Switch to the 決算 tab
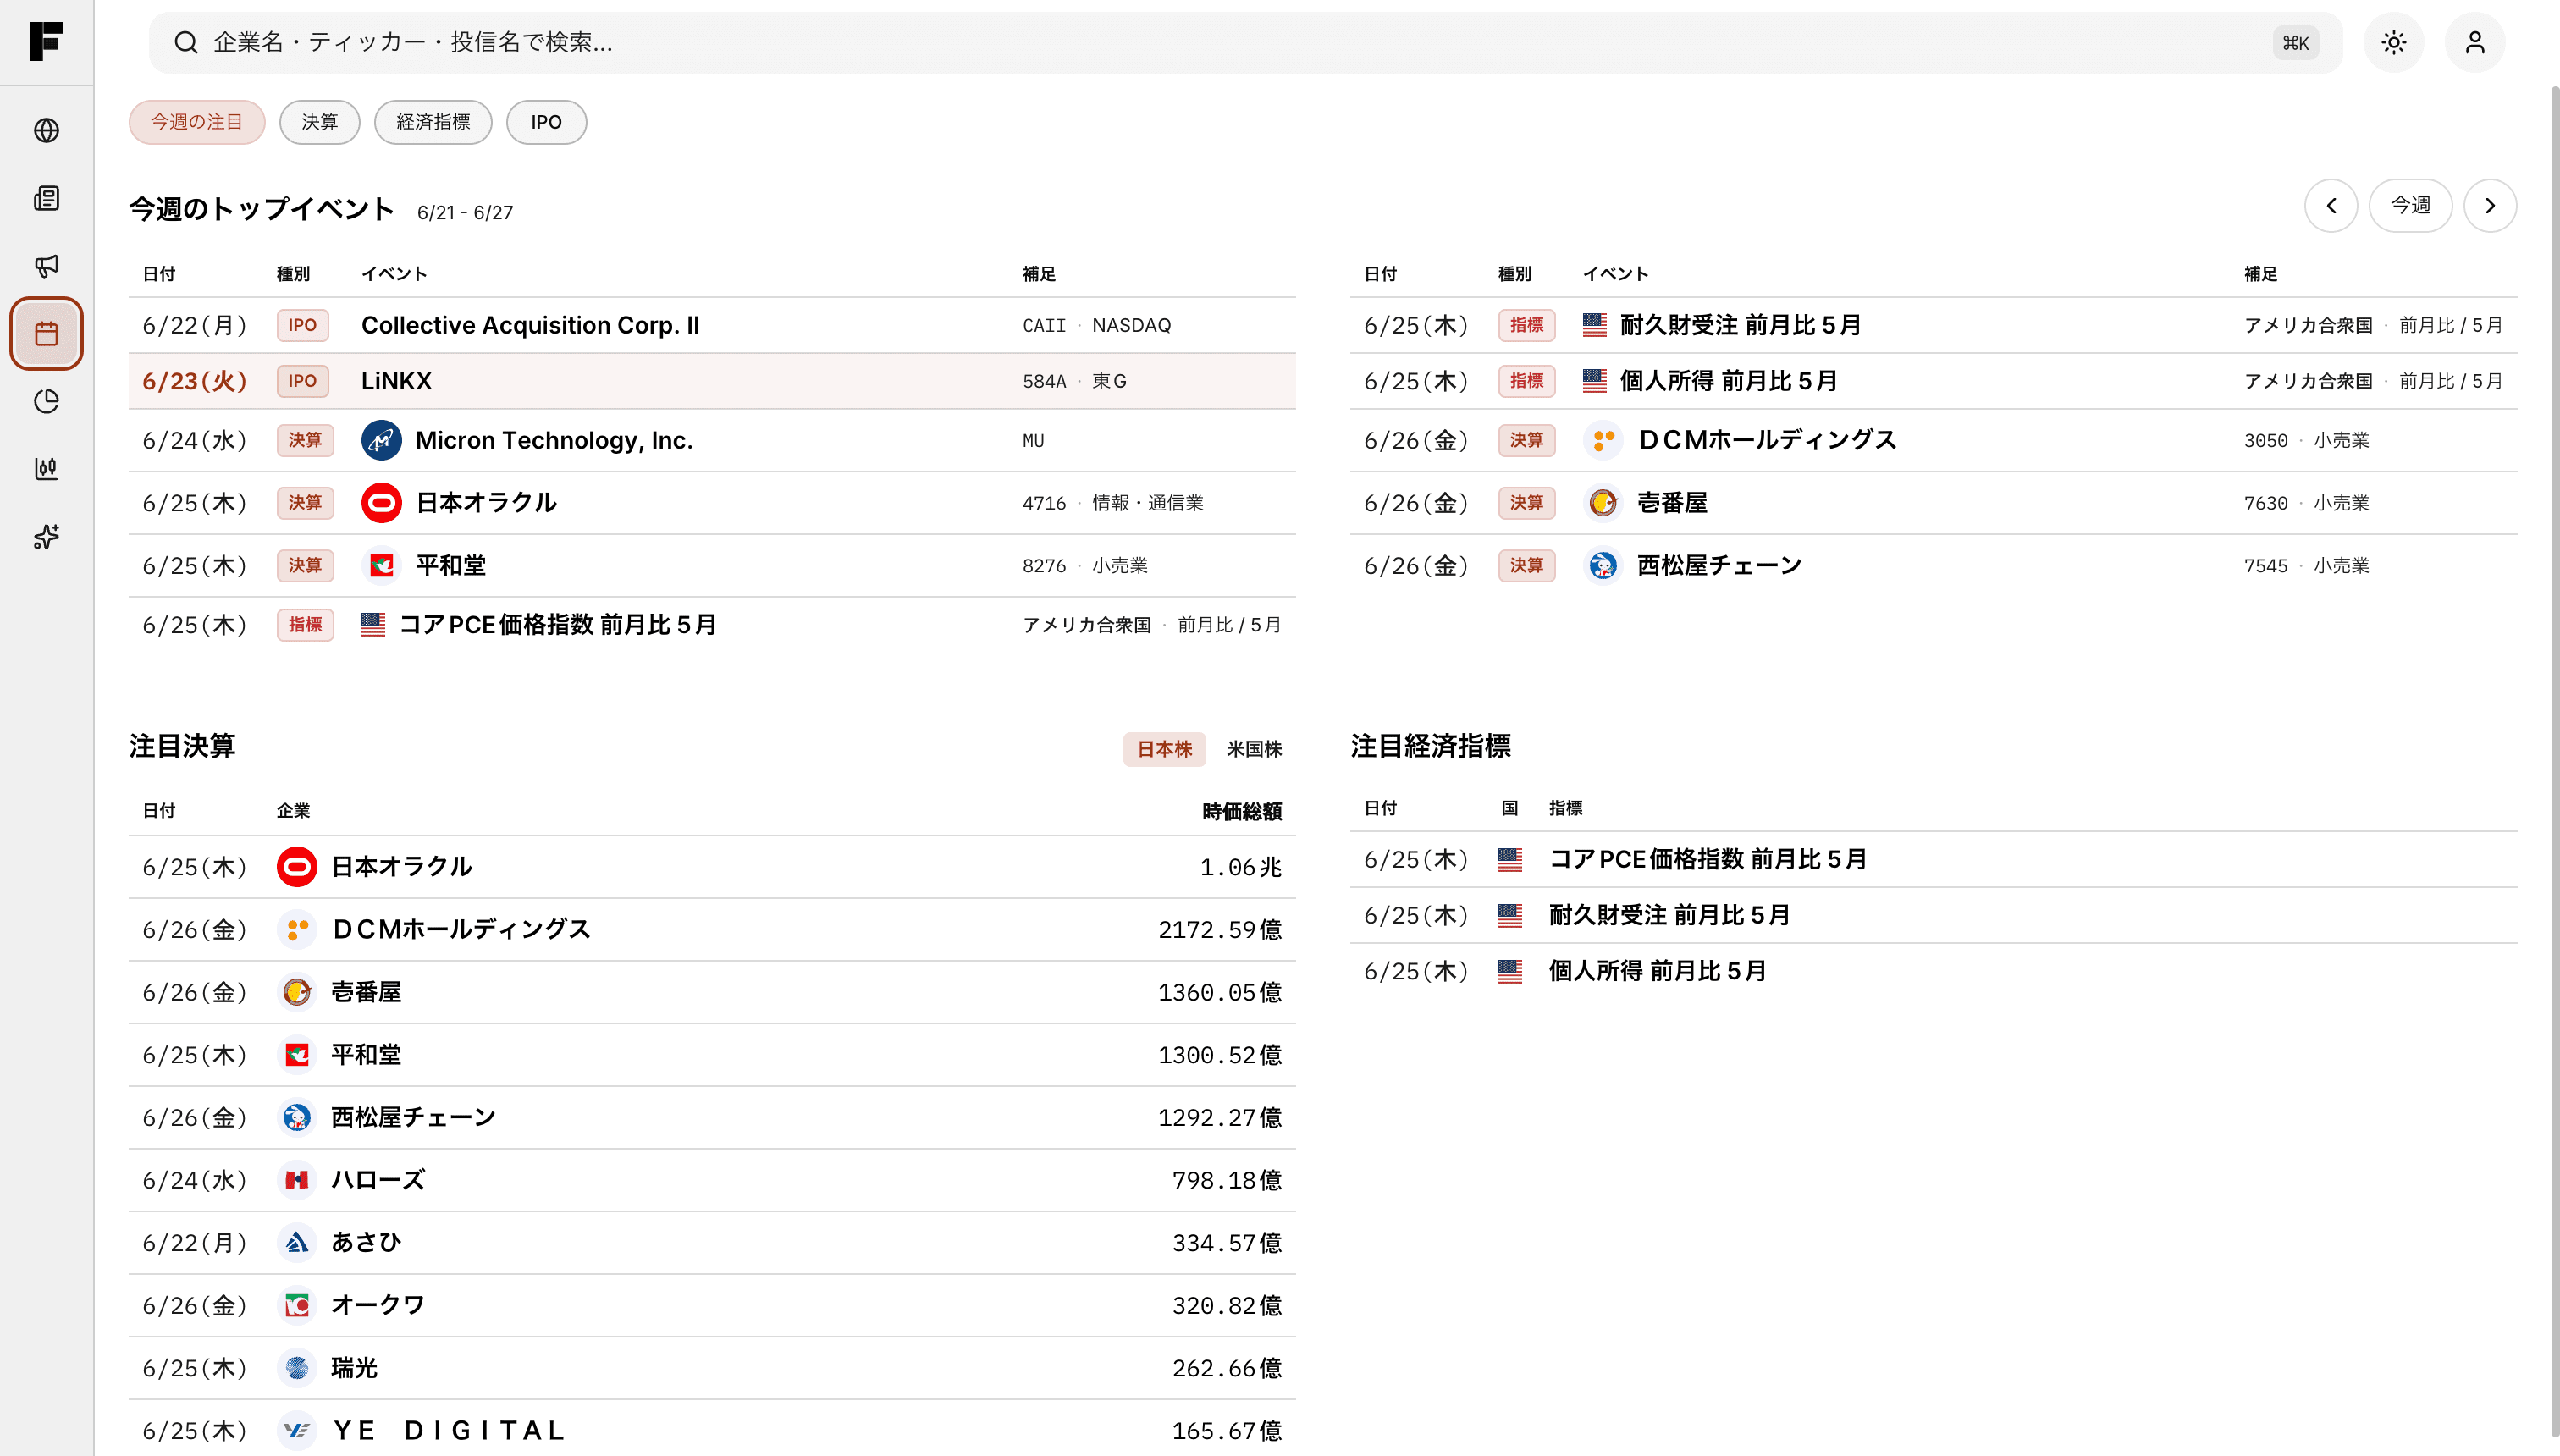Image resolution: width=2560 pixels, height=1456 pixels. [x=320, y=122]
